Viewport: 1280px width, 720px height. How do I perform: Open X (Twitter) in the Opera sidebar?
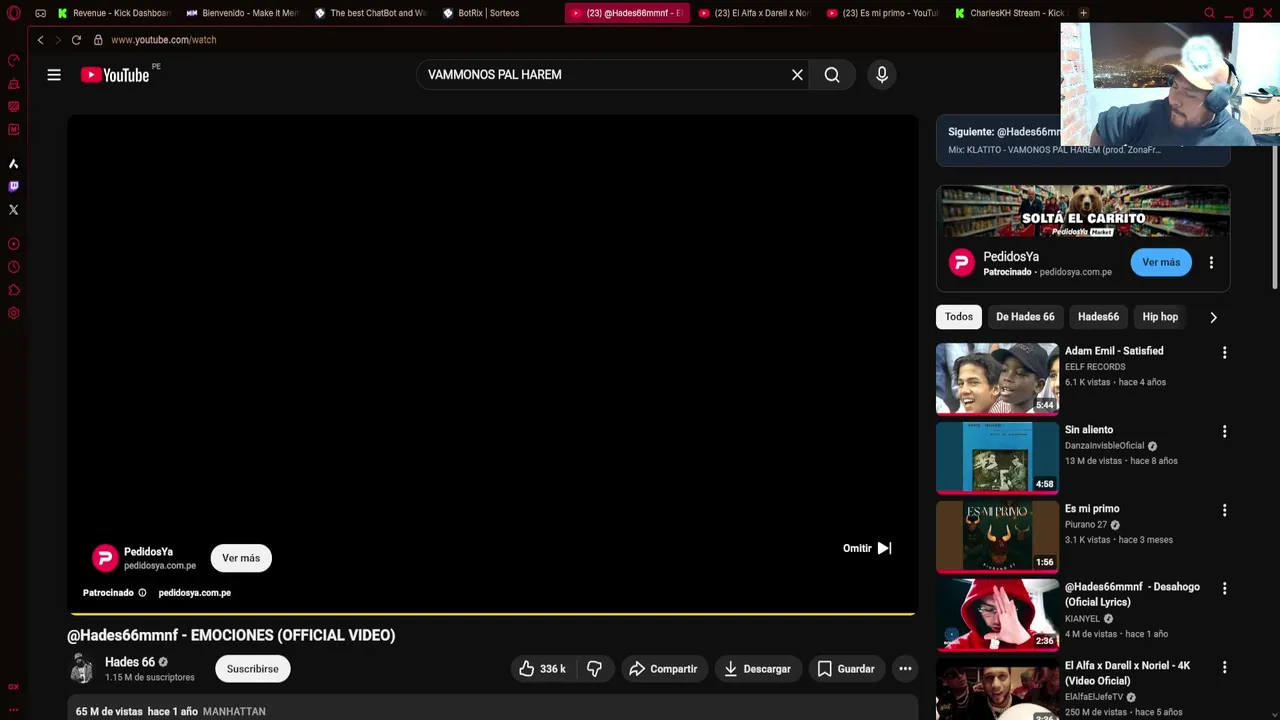click(13, 210)
